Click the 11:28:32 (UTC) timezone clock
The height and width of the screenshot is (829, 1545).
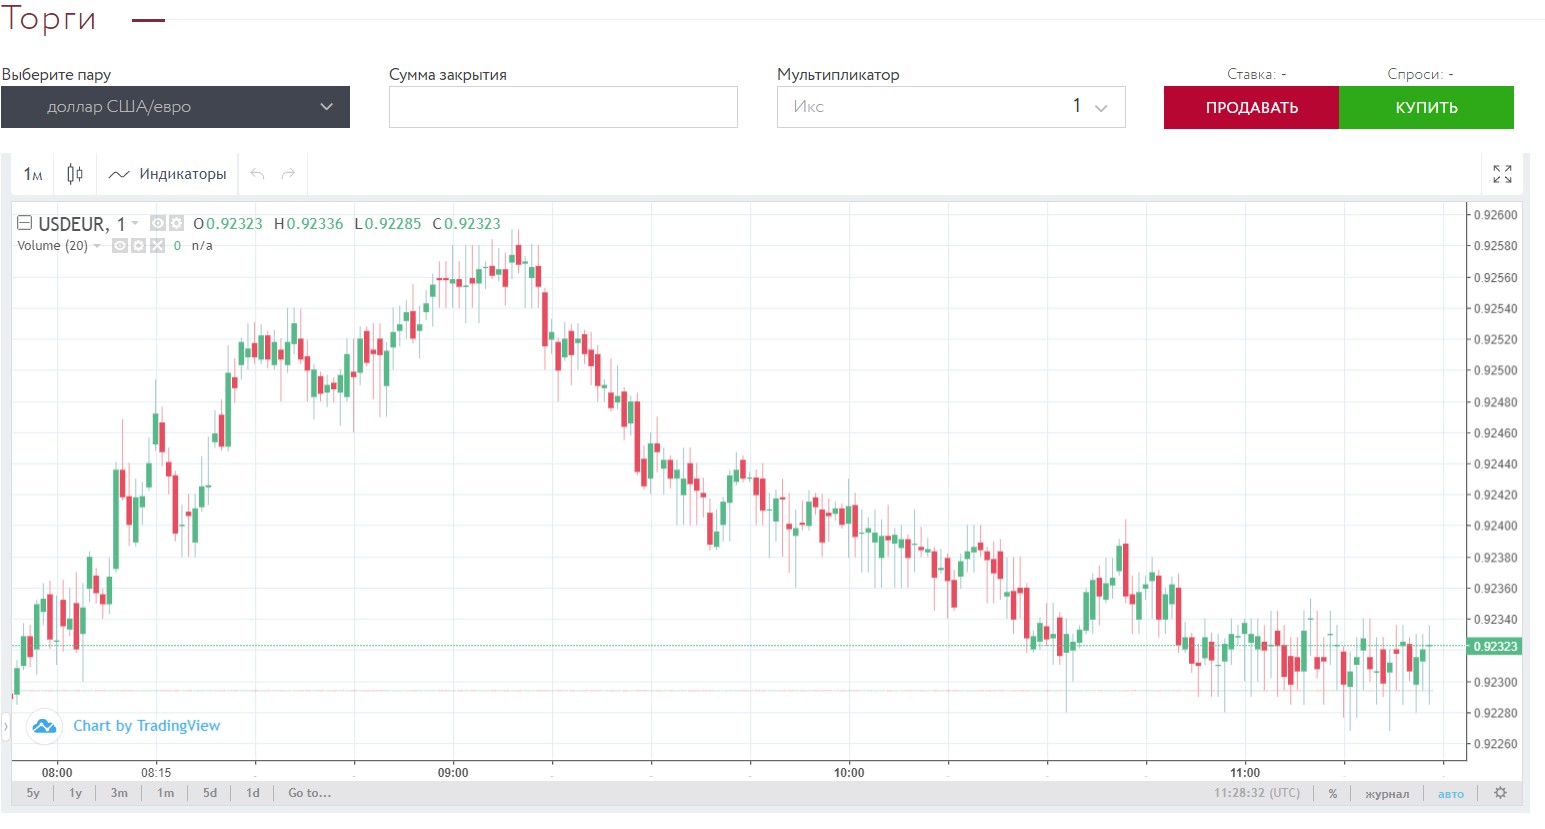1257,793
